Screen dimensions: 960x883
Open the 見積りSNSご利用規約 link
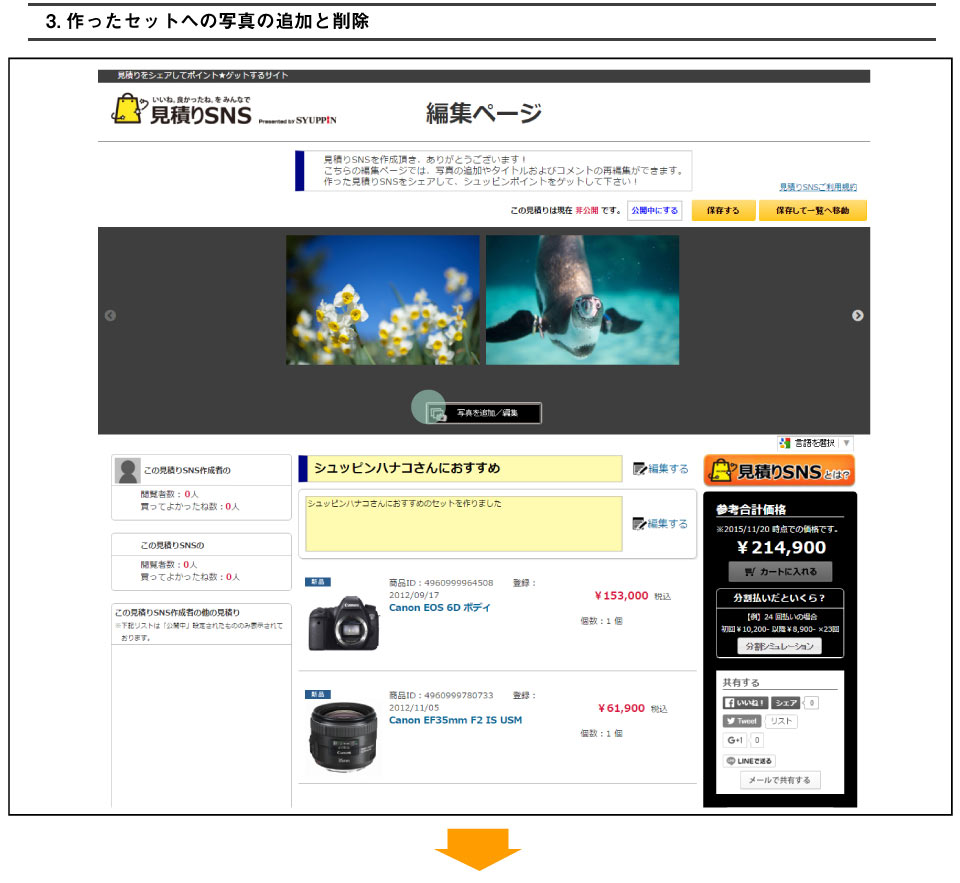[x=817, y=187]
